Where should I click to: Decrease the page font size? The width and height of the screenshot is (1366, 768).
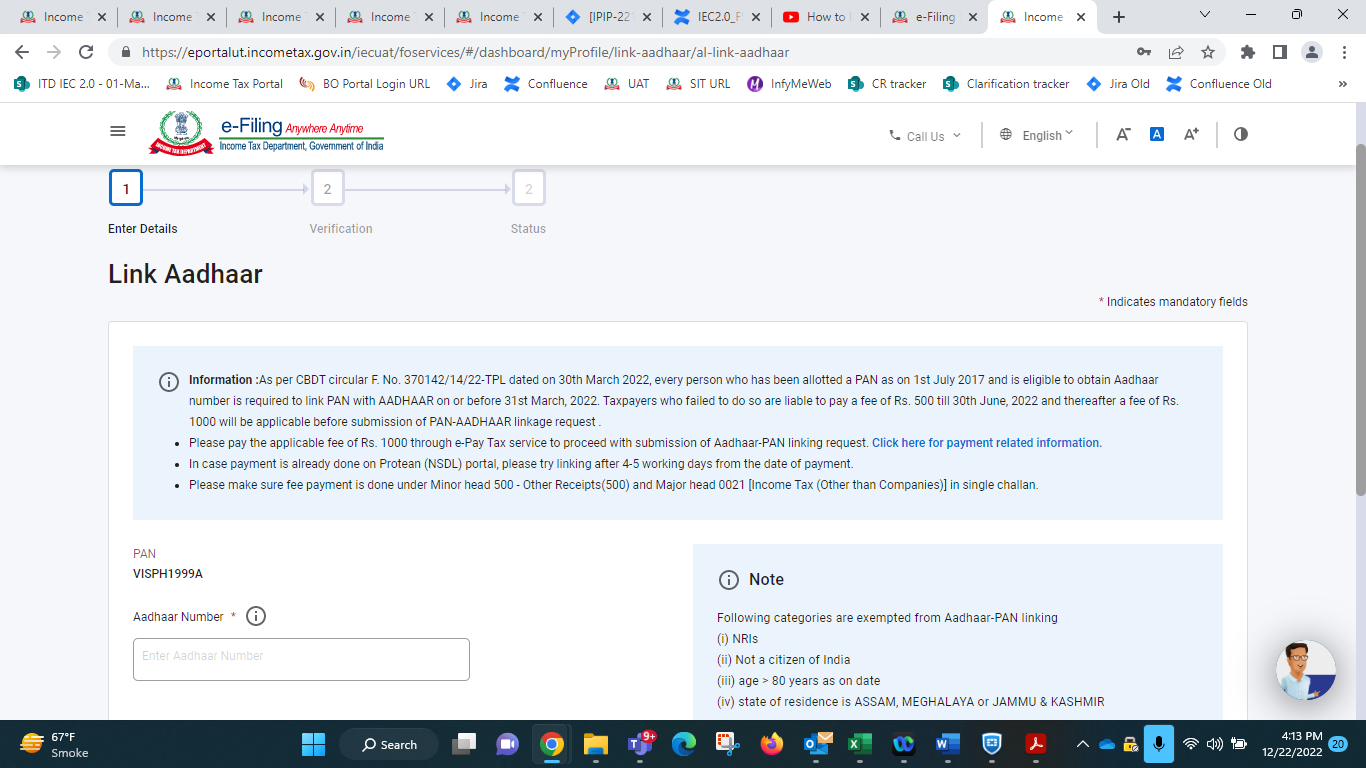click(x=1121, y=133)
